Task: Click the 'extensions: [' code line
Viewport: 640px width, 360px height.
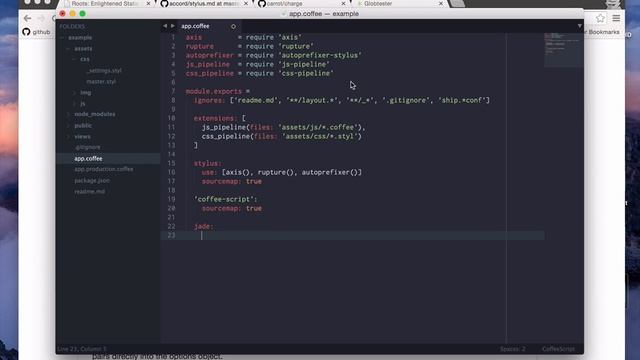Action: [220, 118]
